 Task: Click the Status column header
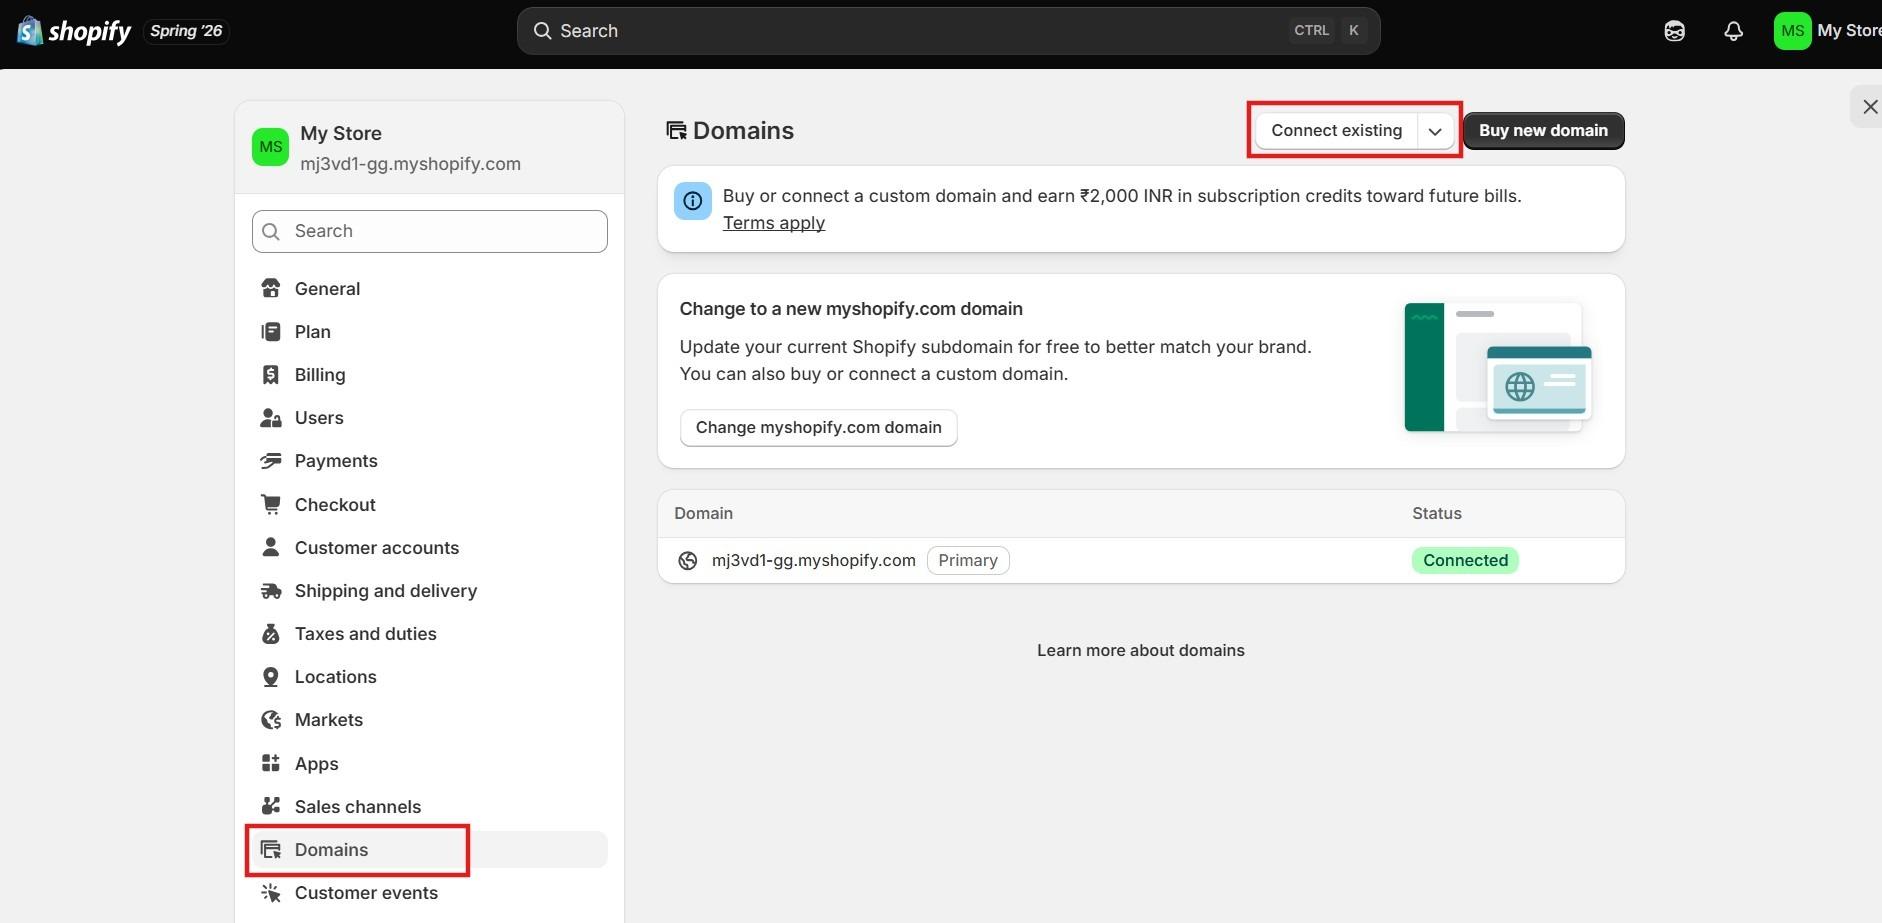point(1436,513)
